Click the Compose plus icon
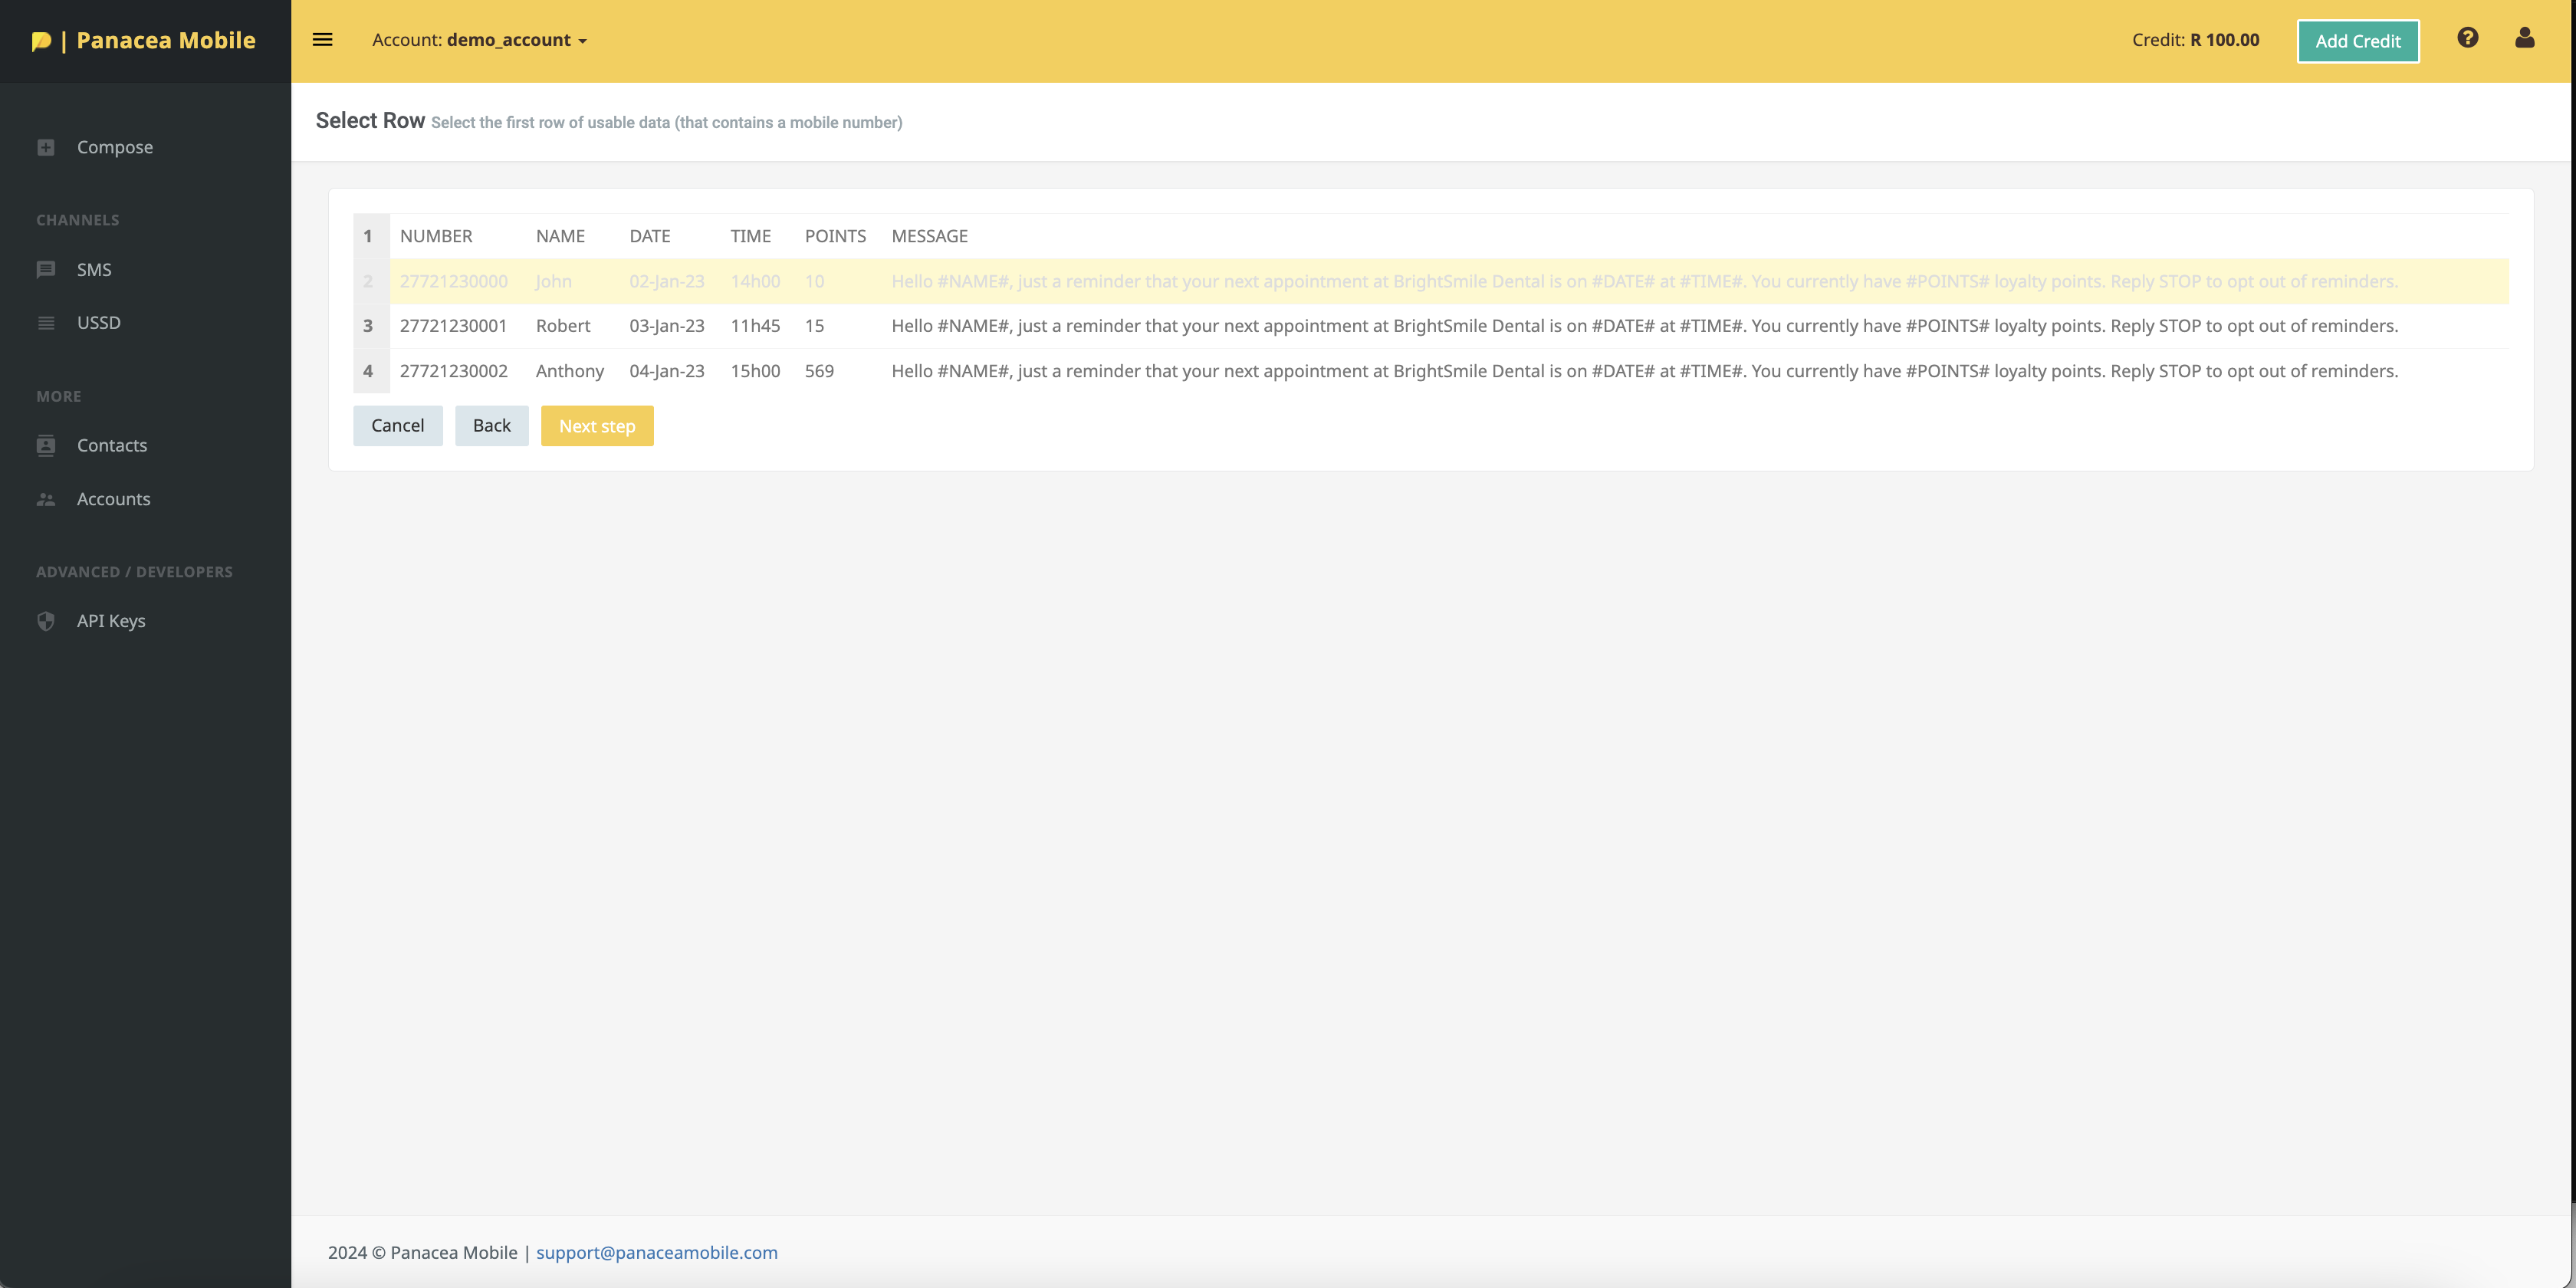The image size is (2576, 1288). (46, 147)
